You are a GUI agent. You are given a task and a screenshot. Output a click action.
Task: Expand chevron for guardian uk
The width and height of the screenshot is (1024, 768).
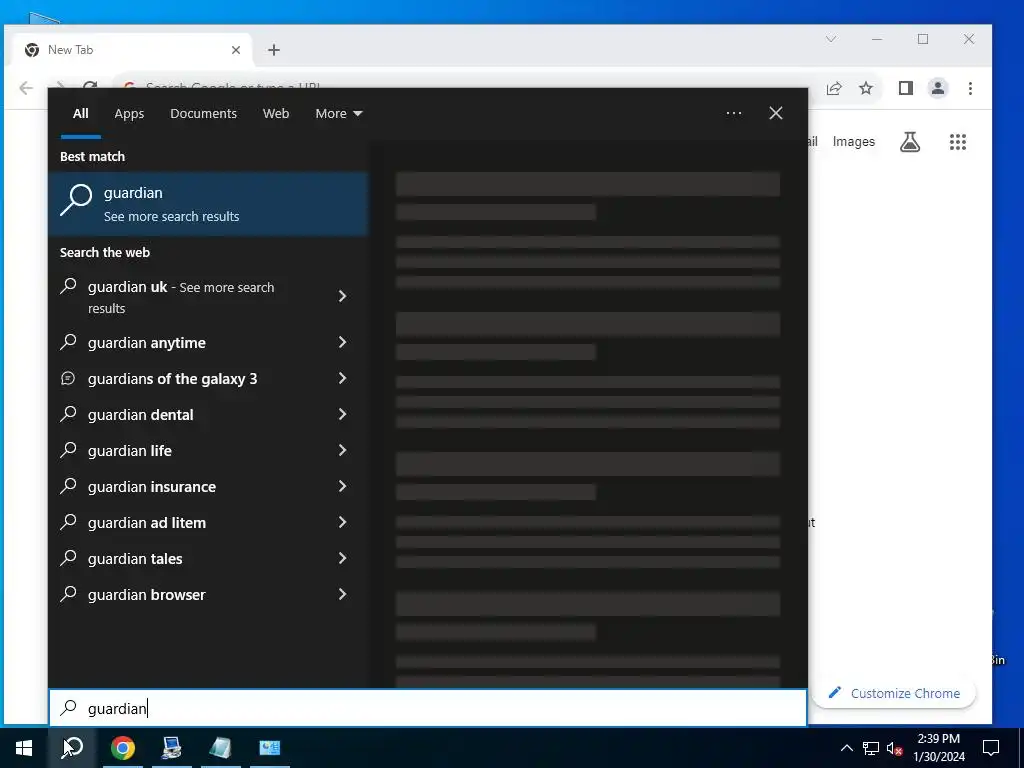point(342,296)
